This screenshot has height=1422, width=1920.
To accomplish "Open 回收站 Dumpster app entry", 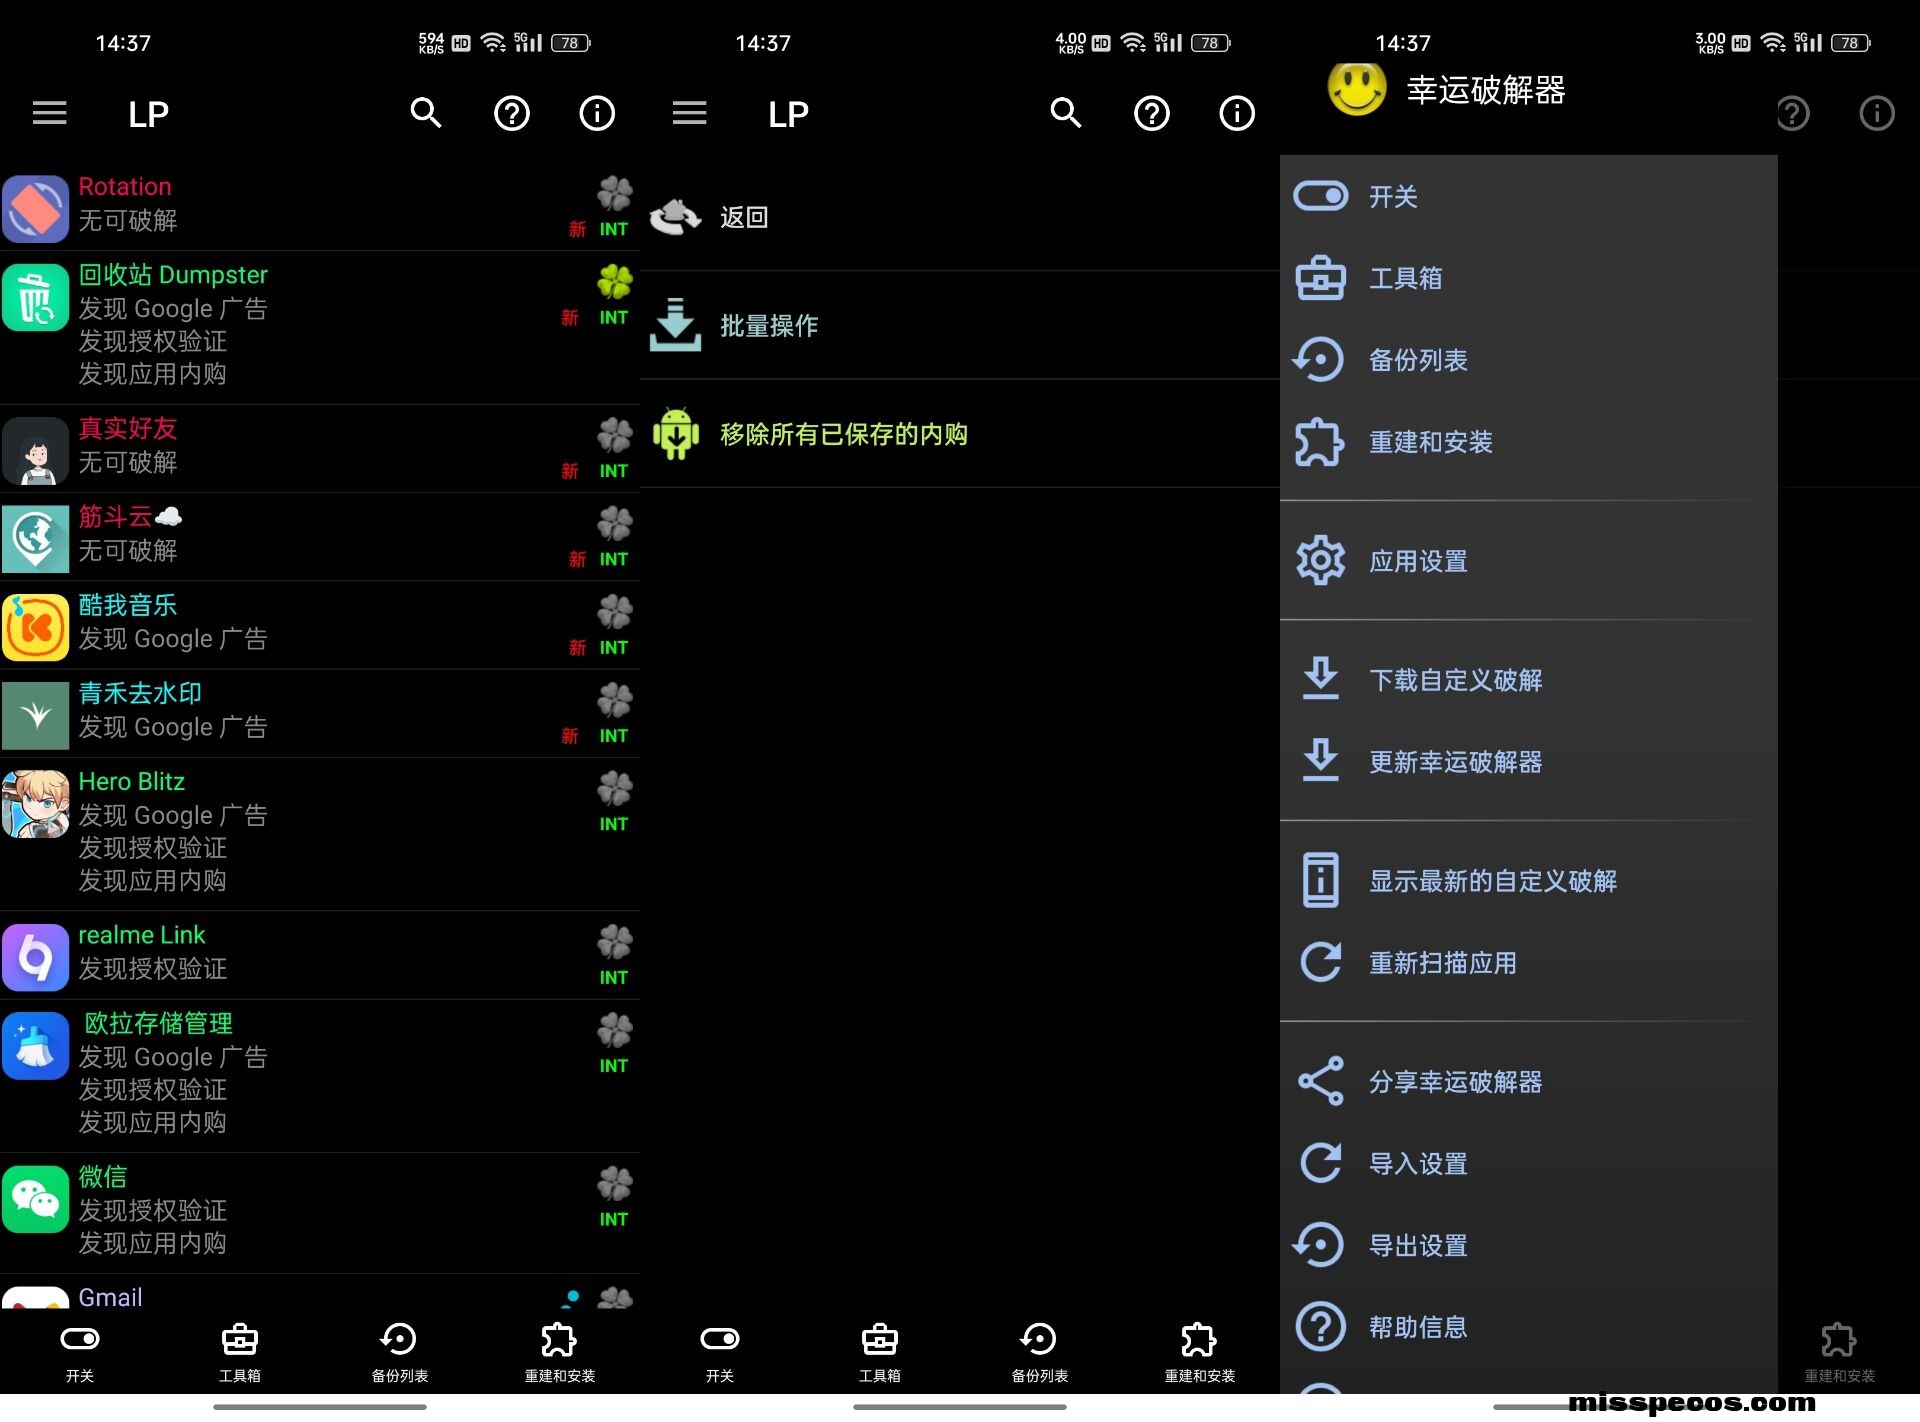I will tap(320, 328).
